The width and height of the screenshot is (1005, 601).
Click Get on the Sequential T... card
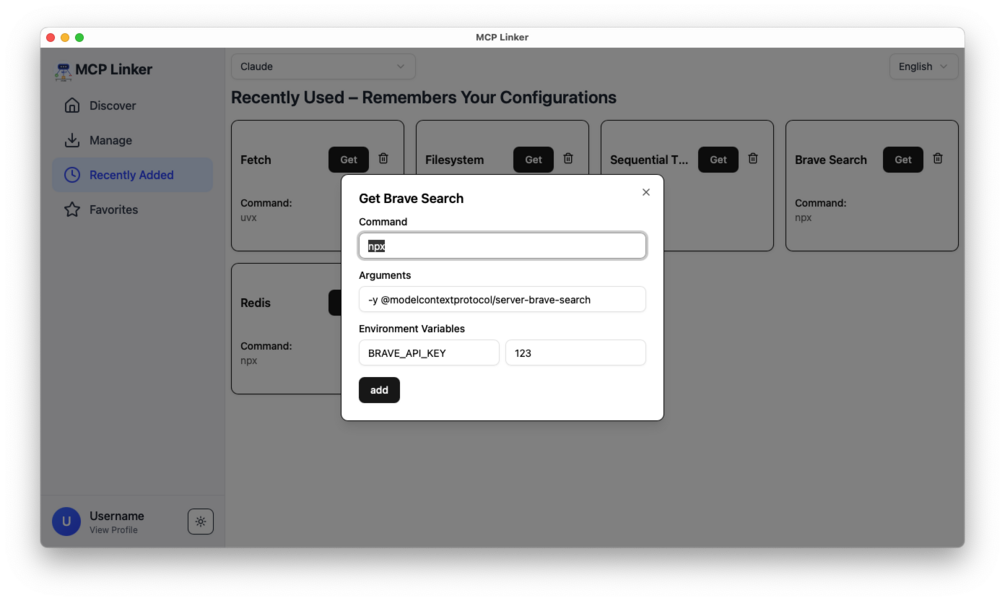point(718,160)
